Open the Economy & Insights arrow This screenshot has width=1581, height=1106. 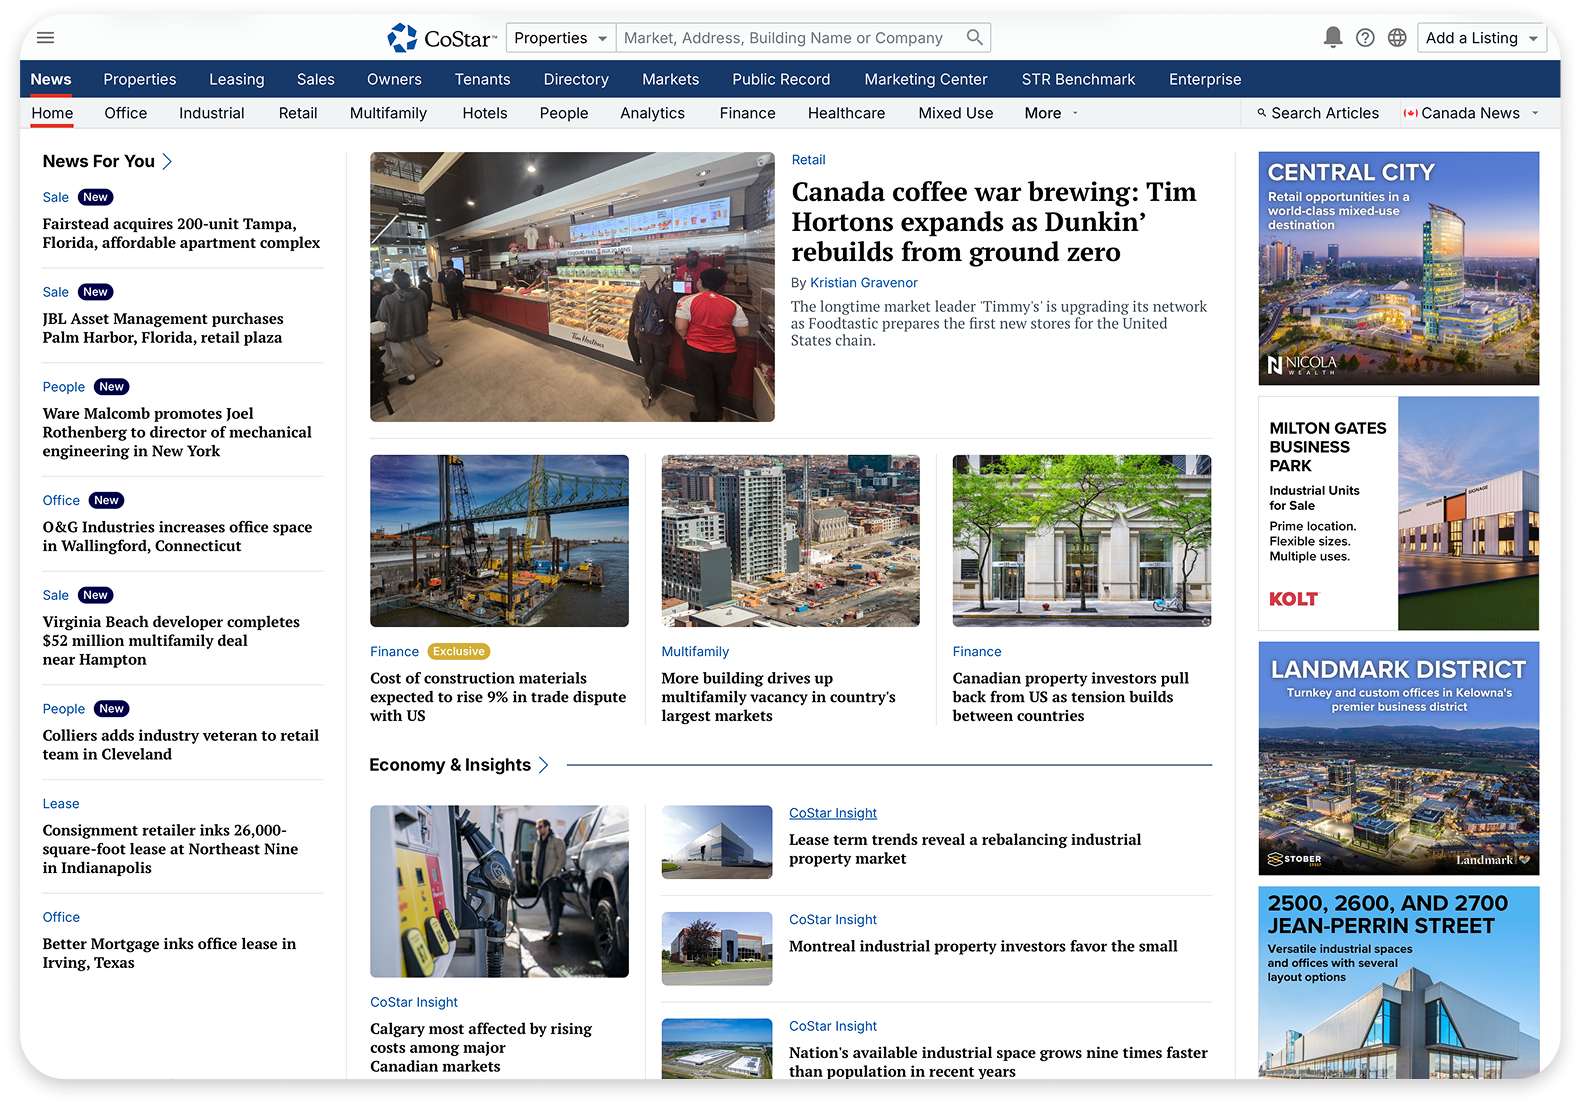click(543, 765)
